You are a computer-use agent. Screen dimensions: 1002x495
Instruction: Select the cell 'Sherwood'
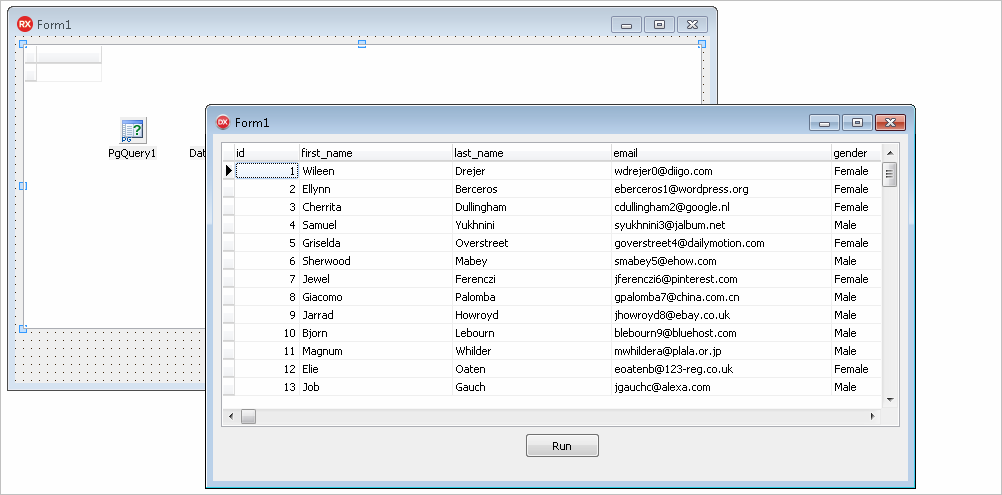coord(376,261)
